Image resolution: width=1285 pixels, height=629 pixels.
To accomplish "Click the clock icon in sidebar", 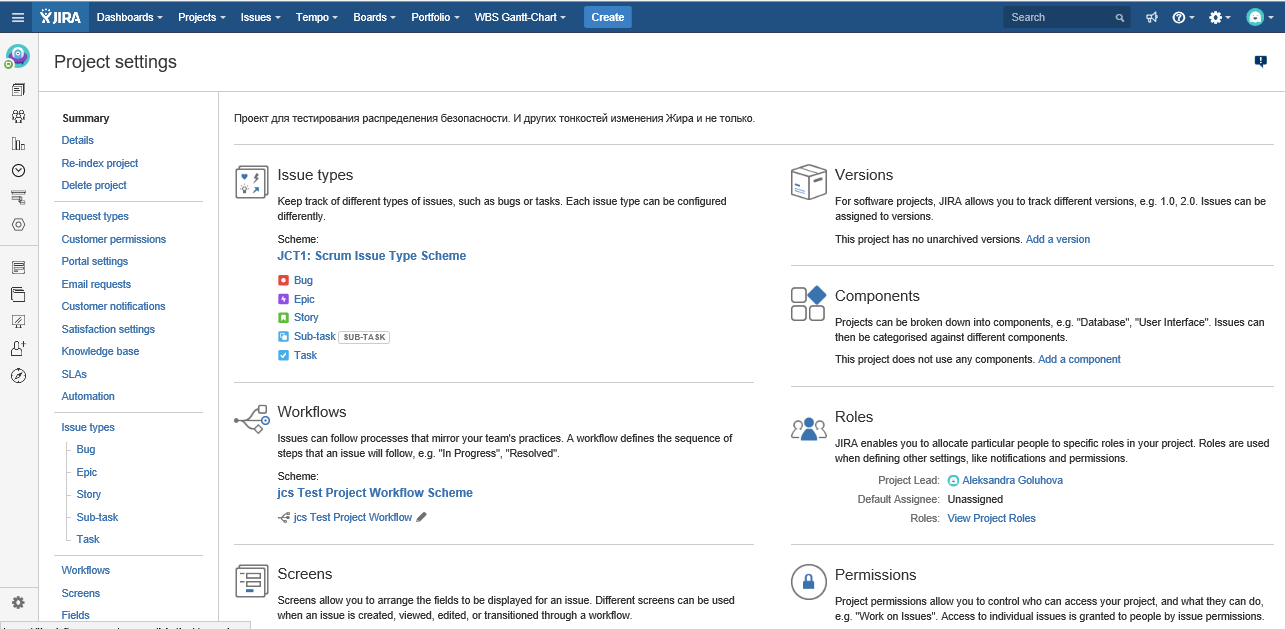I will [x=18, y=171].
